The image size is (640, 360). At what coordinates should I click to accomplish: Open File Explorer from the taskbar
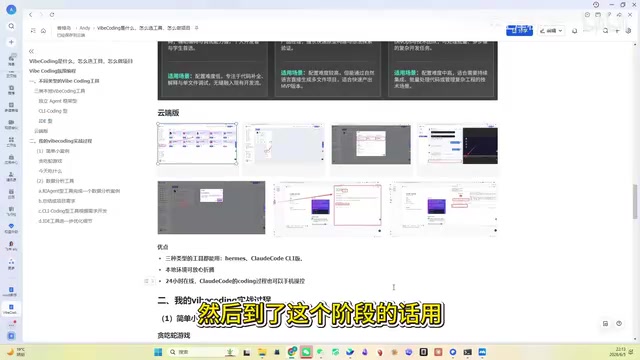click(262, 352)
